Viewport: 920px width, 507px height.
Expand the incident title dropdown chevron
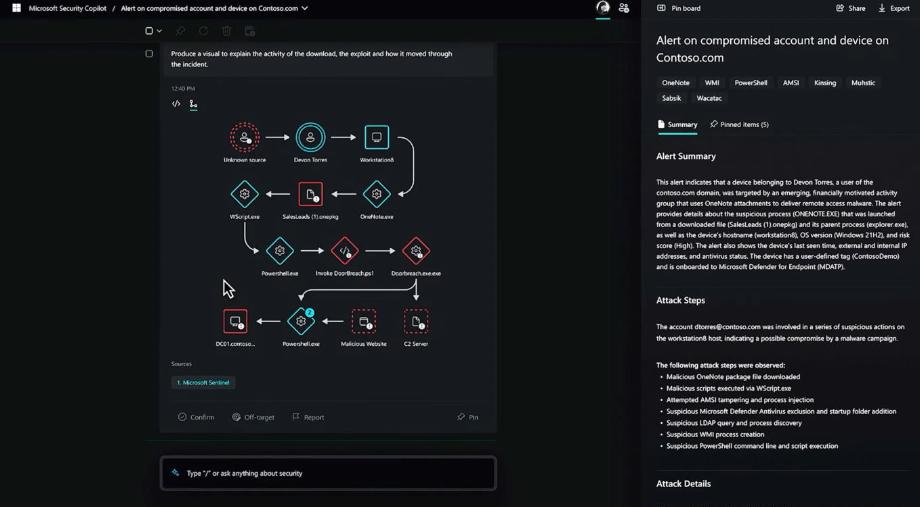(305, 8)
